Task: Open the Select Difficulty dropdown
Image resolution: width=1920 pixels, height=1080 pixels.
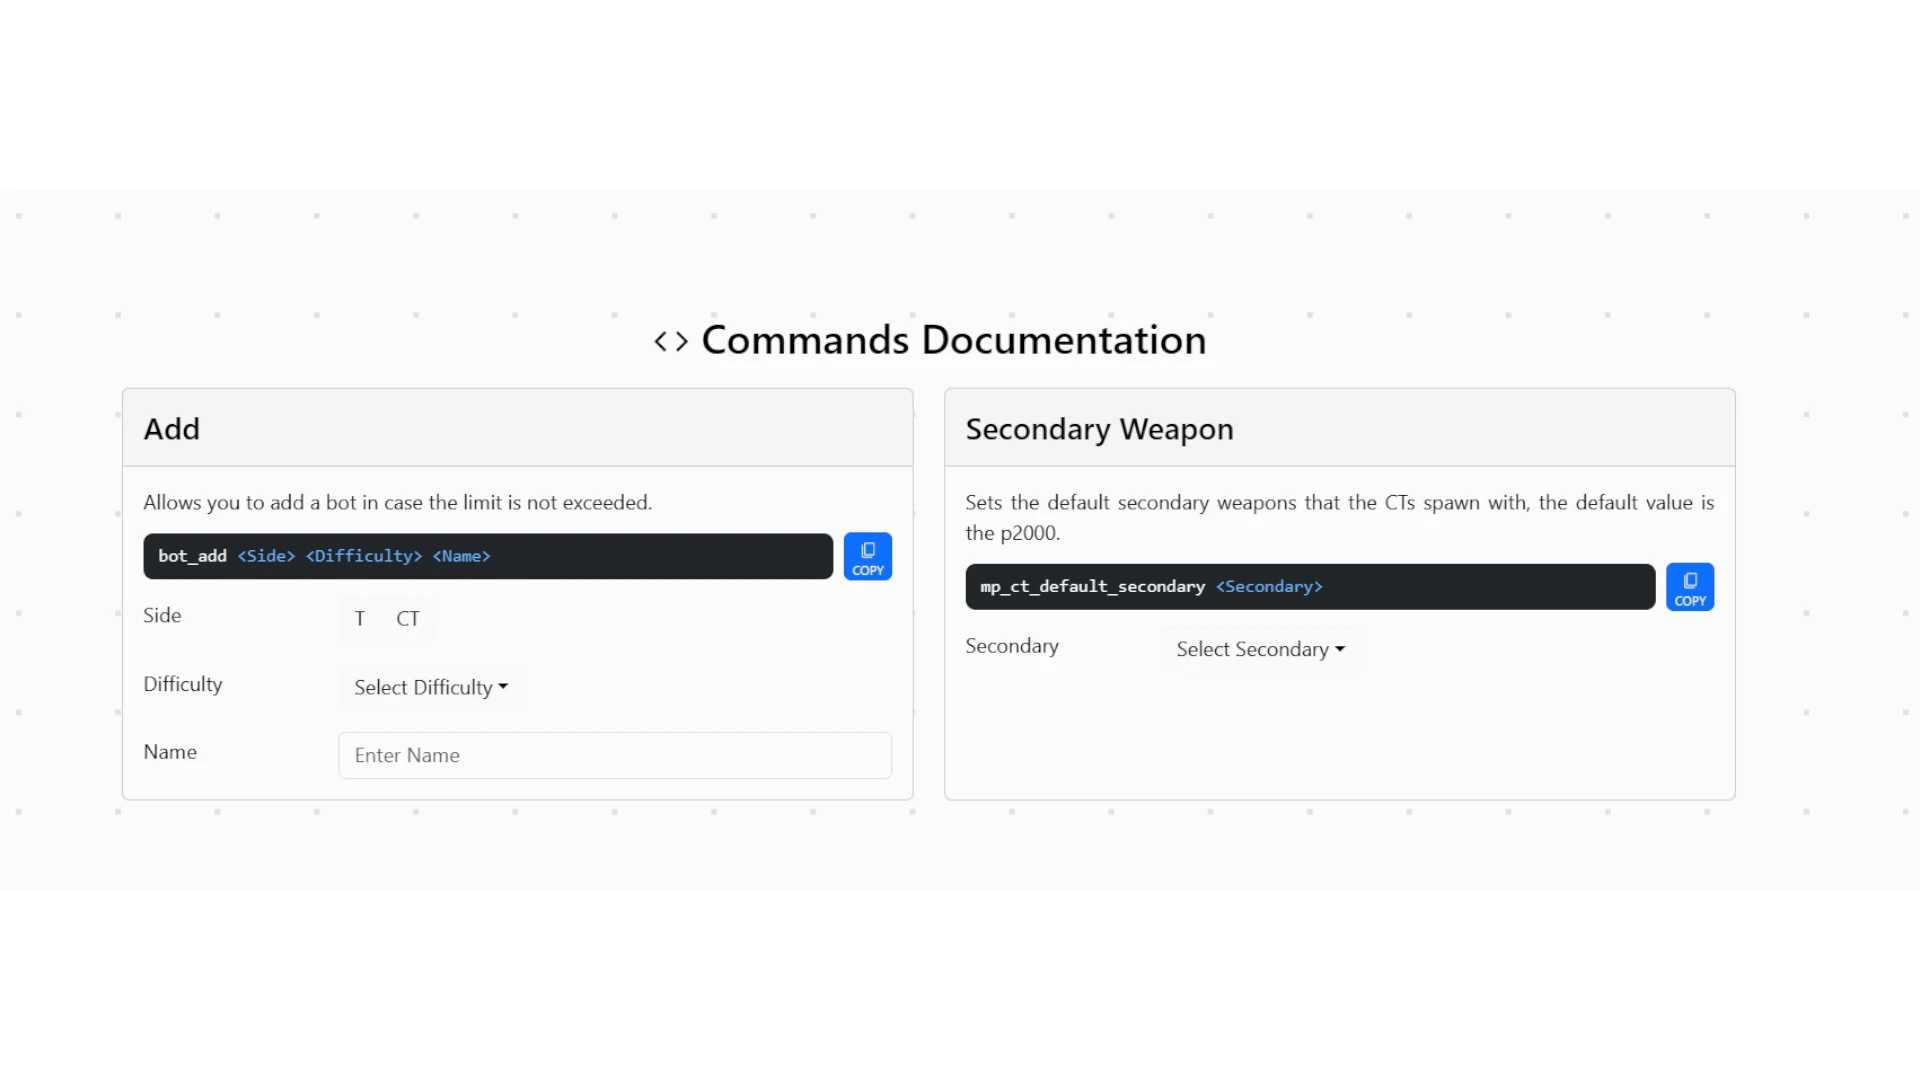Action: click(430, 687)
